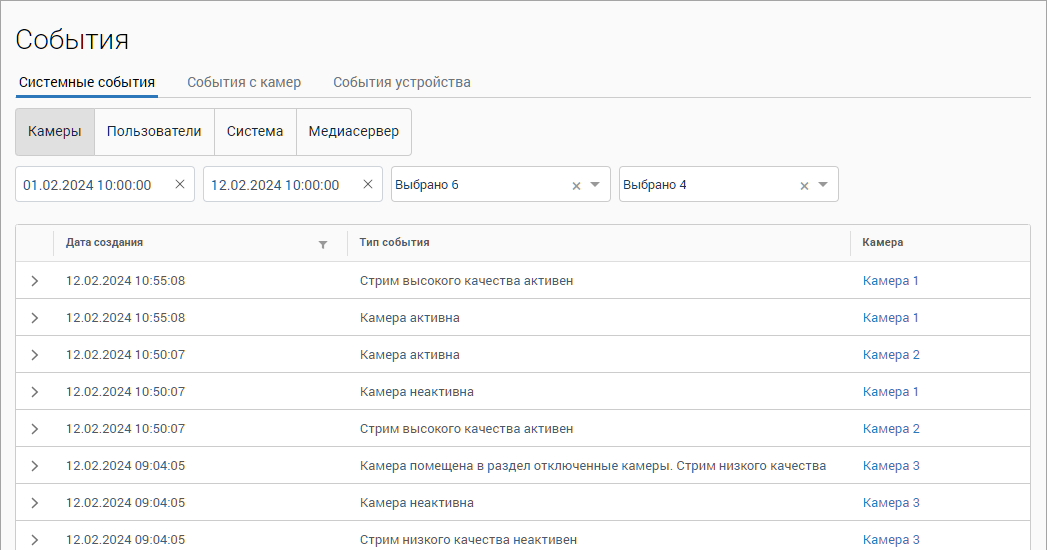Select the 'Пользователи' filter button
The height and width of the screenshot is (550, 1047).
tap(154, 132)
